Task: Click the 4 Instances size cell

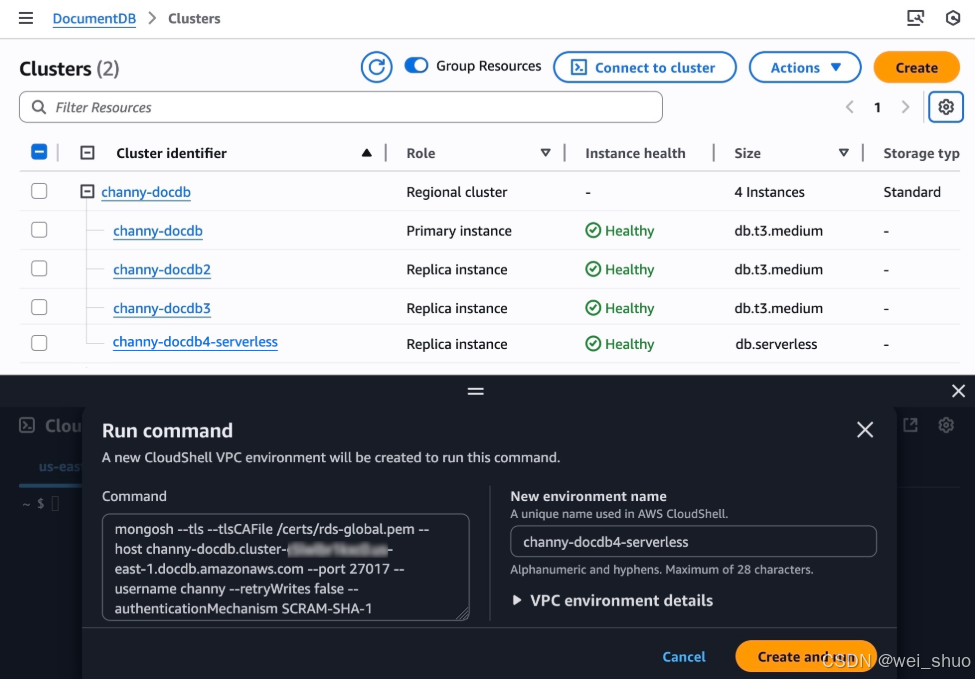Action: [x=769, y=192]
